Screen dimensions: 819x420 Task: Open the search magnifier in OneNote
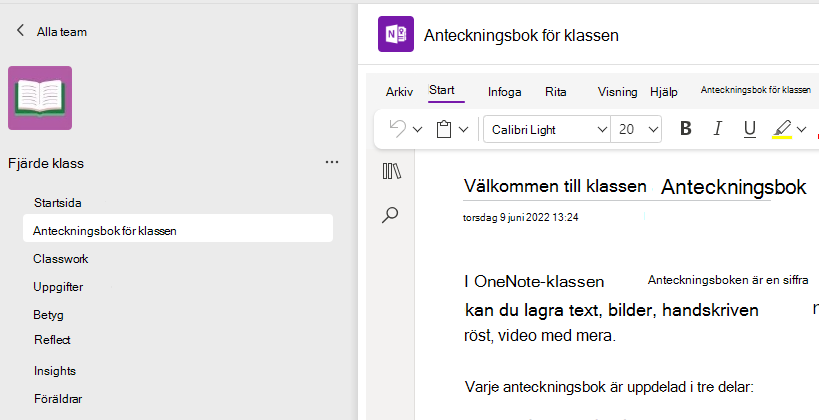pyautogui.click(x=390, y=215)
